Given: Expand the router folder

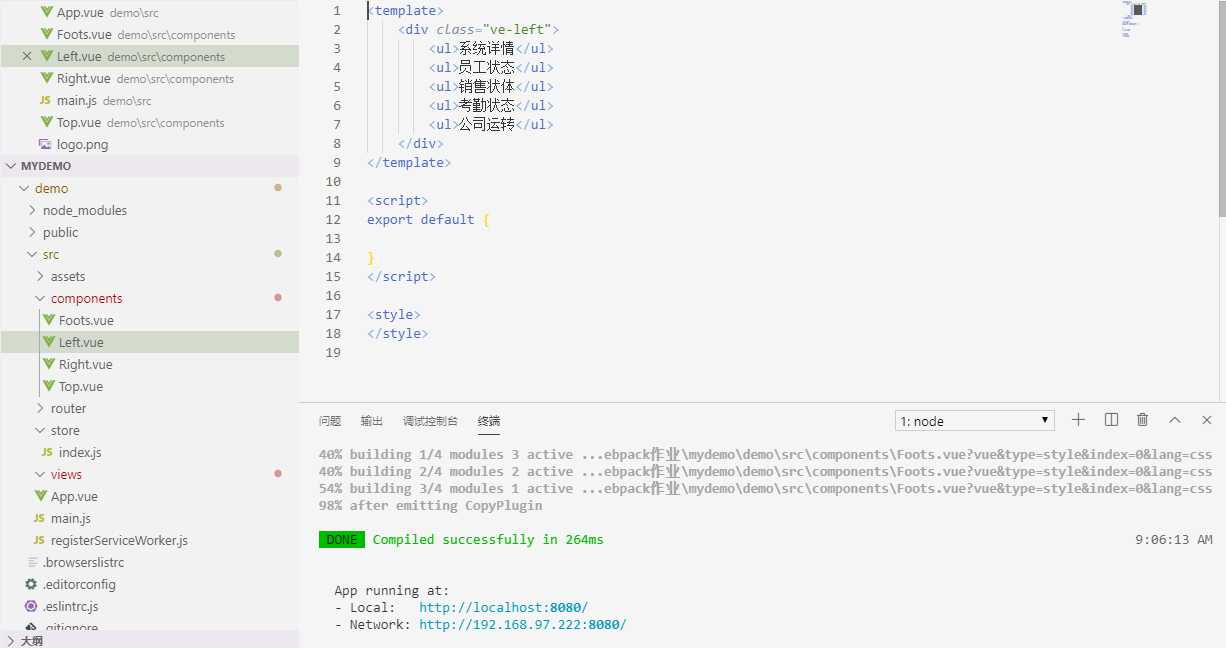Looking at the screenshot, I should pos(149,408).
